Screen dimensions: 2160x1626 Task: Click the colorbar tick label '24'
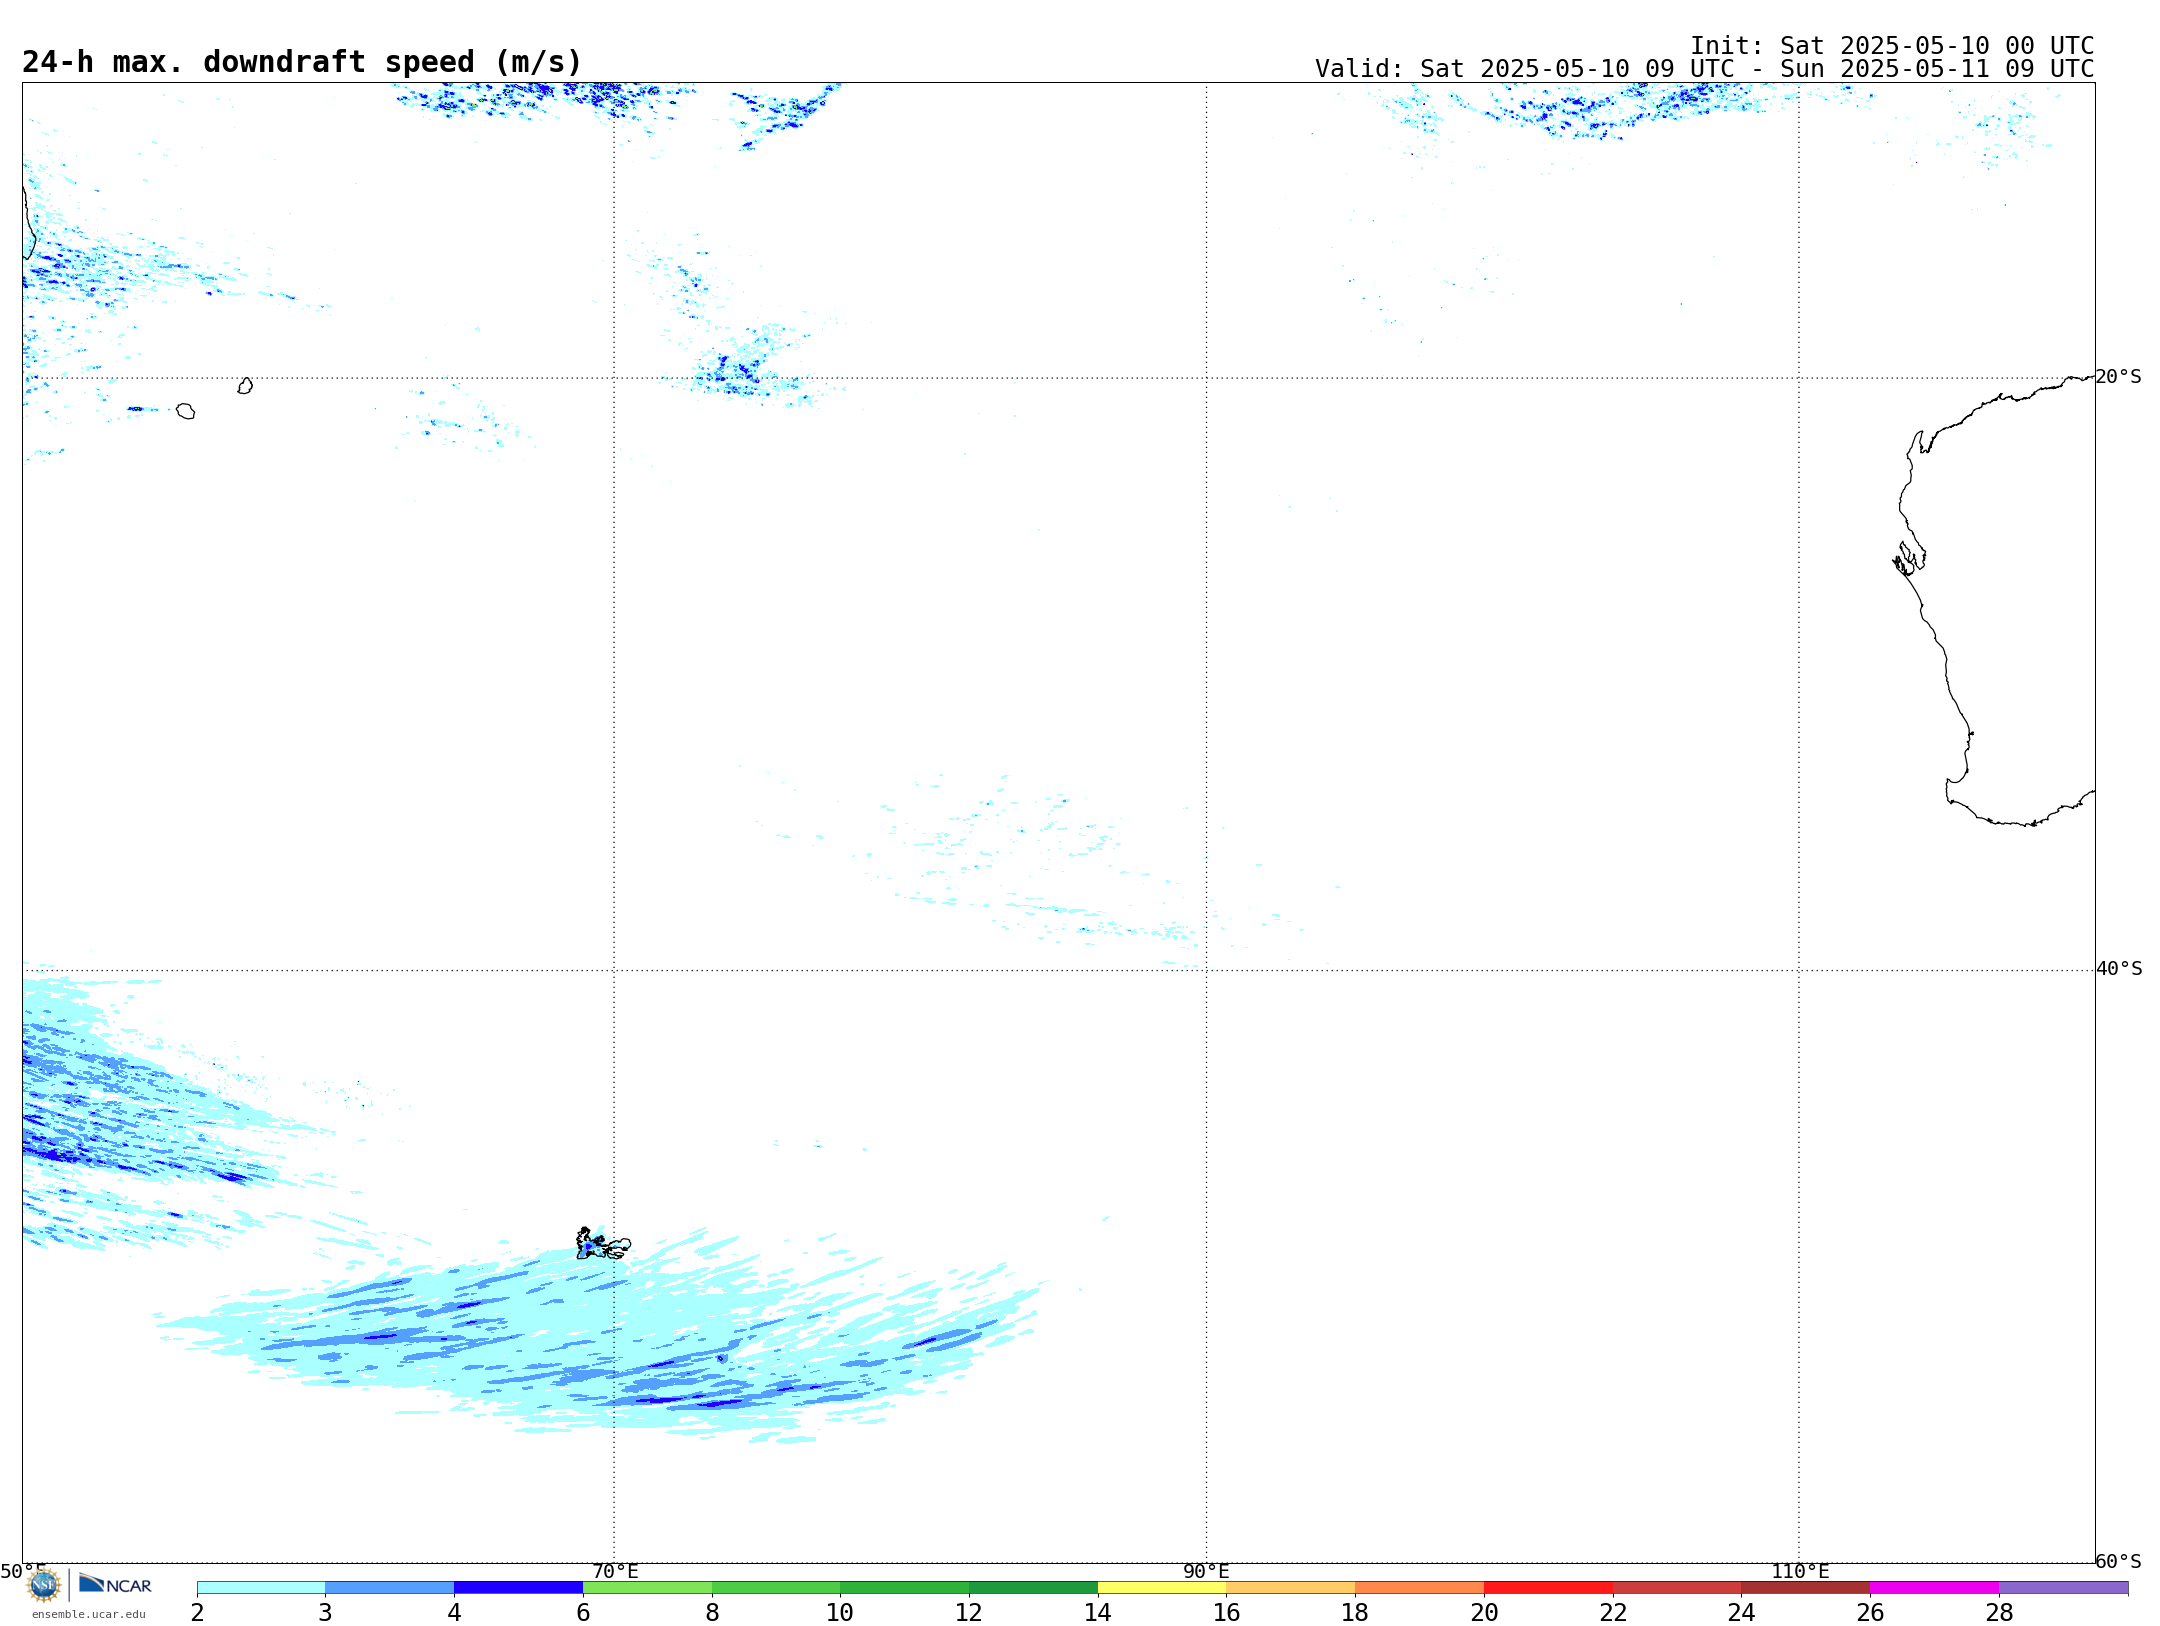point(1741,1612)
